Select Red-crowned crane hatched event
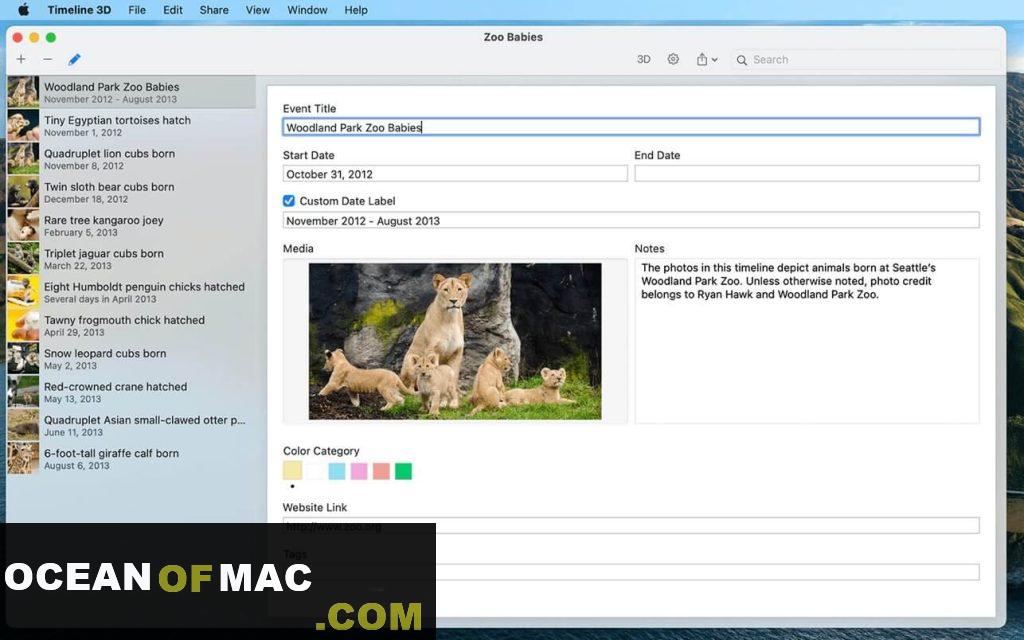This screenshot has width=1024, height=640. (131, 392)
